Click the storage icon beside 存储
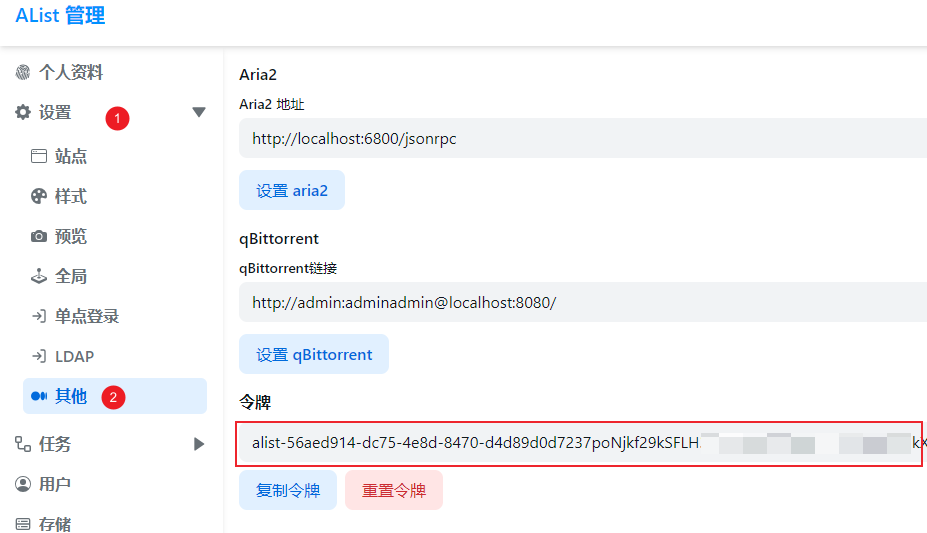 coord(23,523)
